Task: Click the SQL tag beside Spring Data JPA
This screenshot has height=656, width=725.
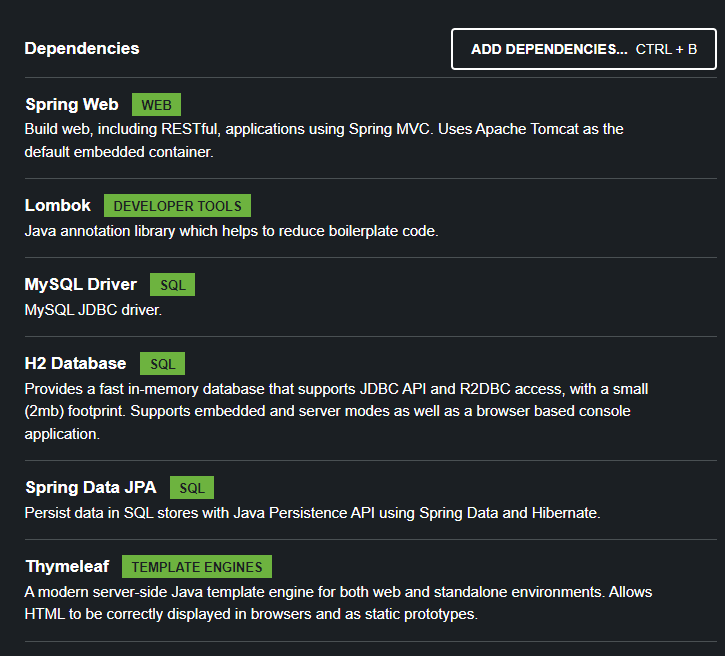Action: click(191, 488)
